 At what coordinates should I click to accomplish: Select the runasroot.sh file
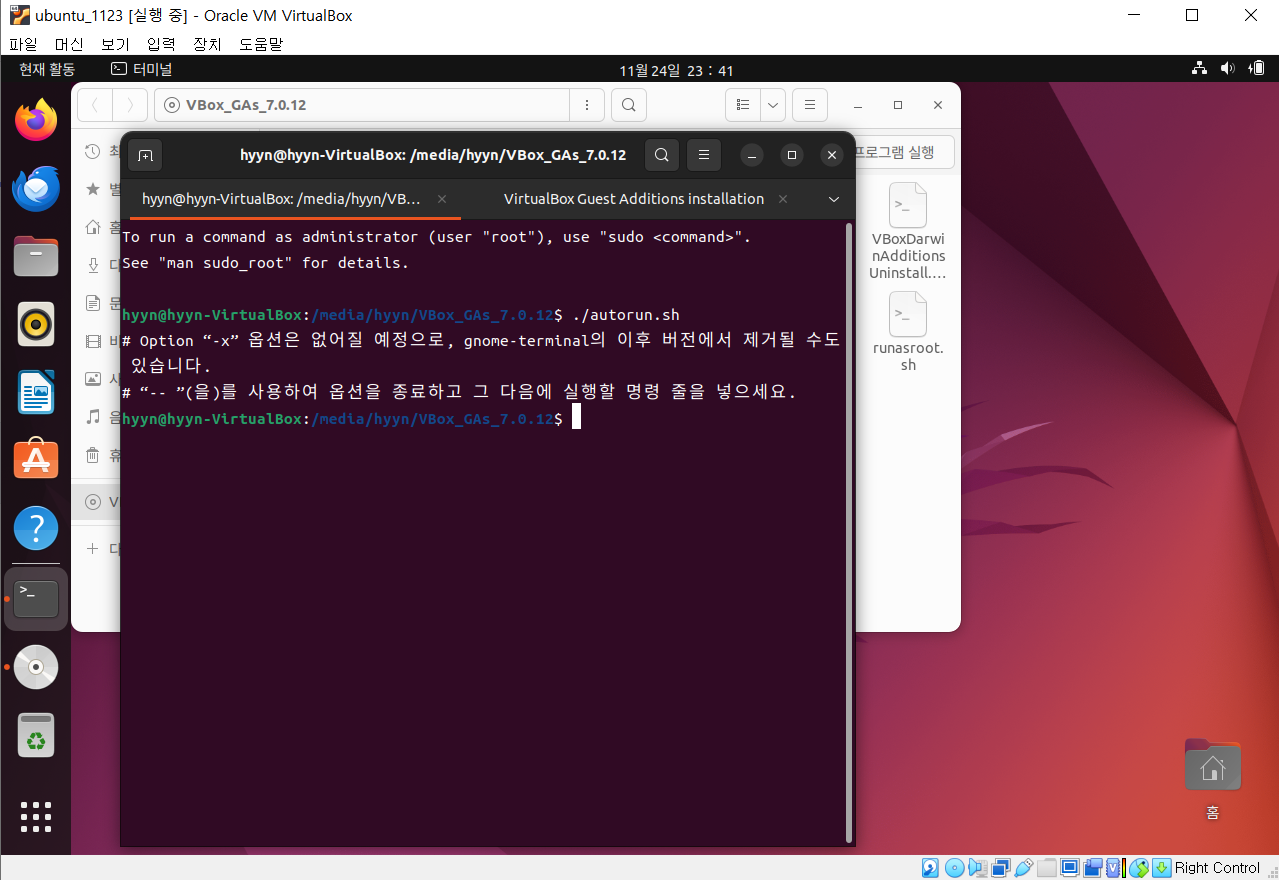coord(908,331)
